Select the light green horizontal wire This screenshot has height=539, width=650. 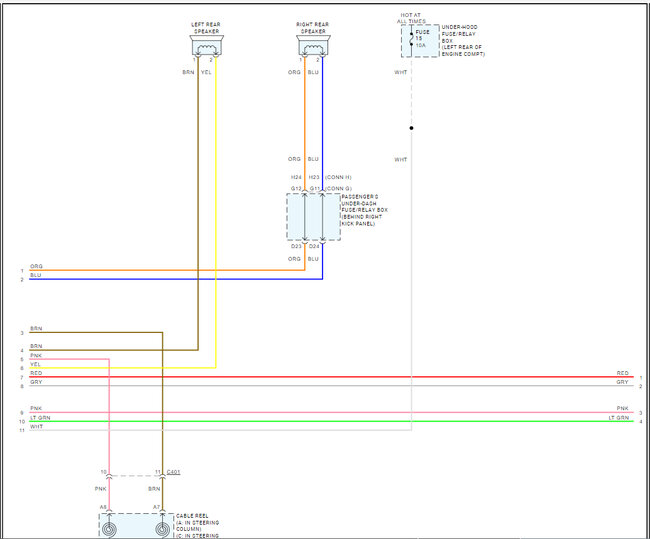coord(331,422)
